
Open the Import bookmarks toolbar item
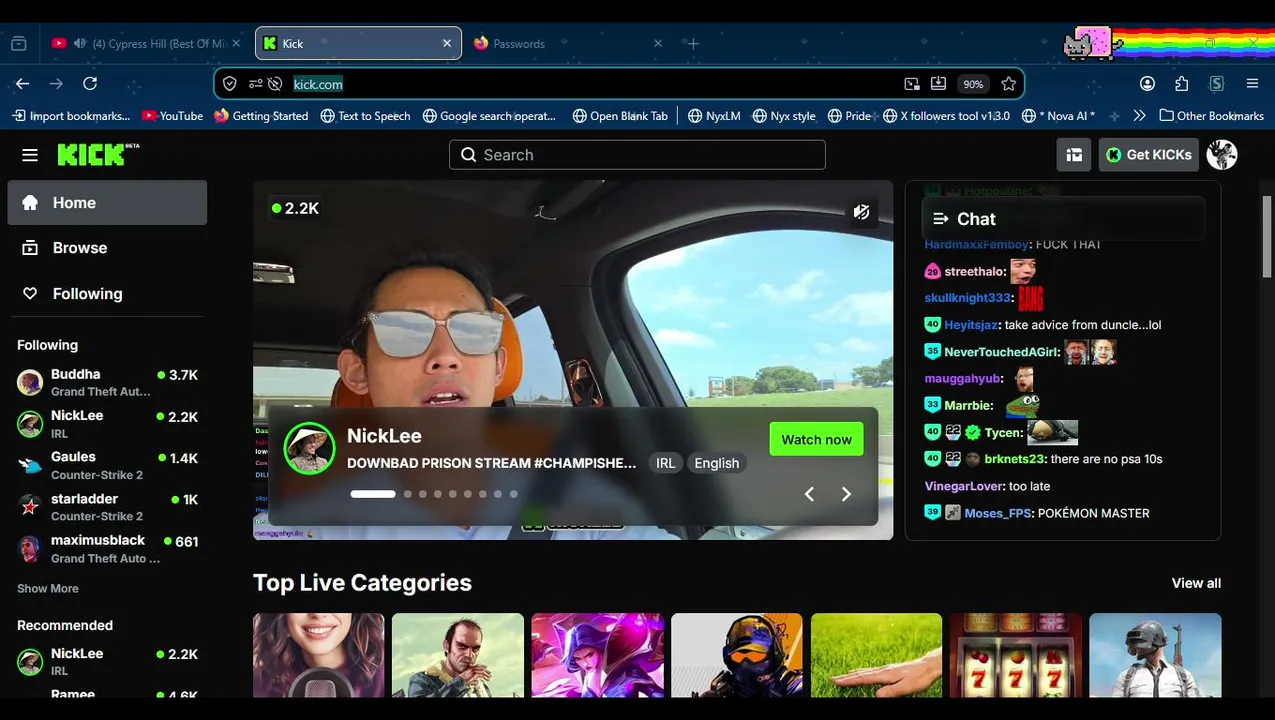point(71,116)
